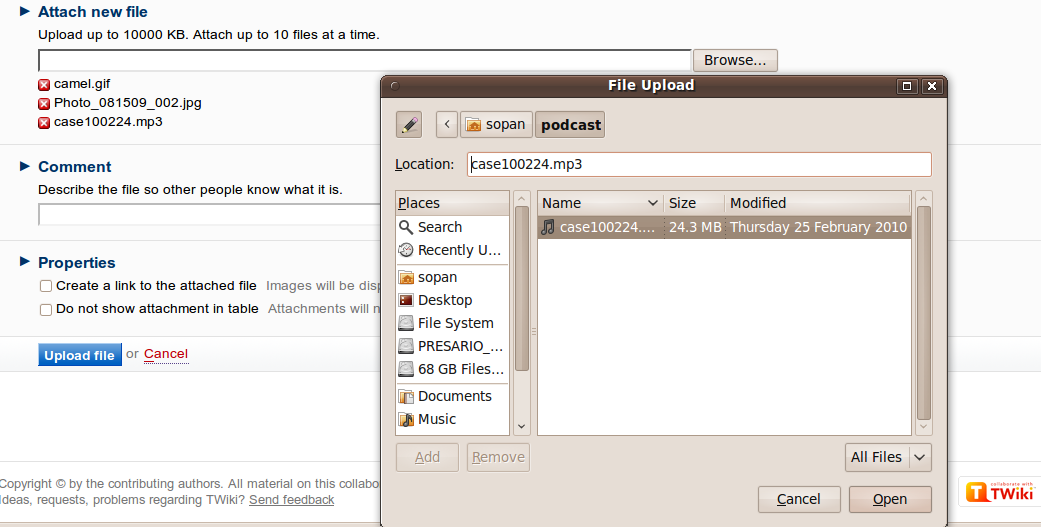This screenshot has width=1041, height=527.
Task: Click the sopan path bar button
Action: pos(496,124)
